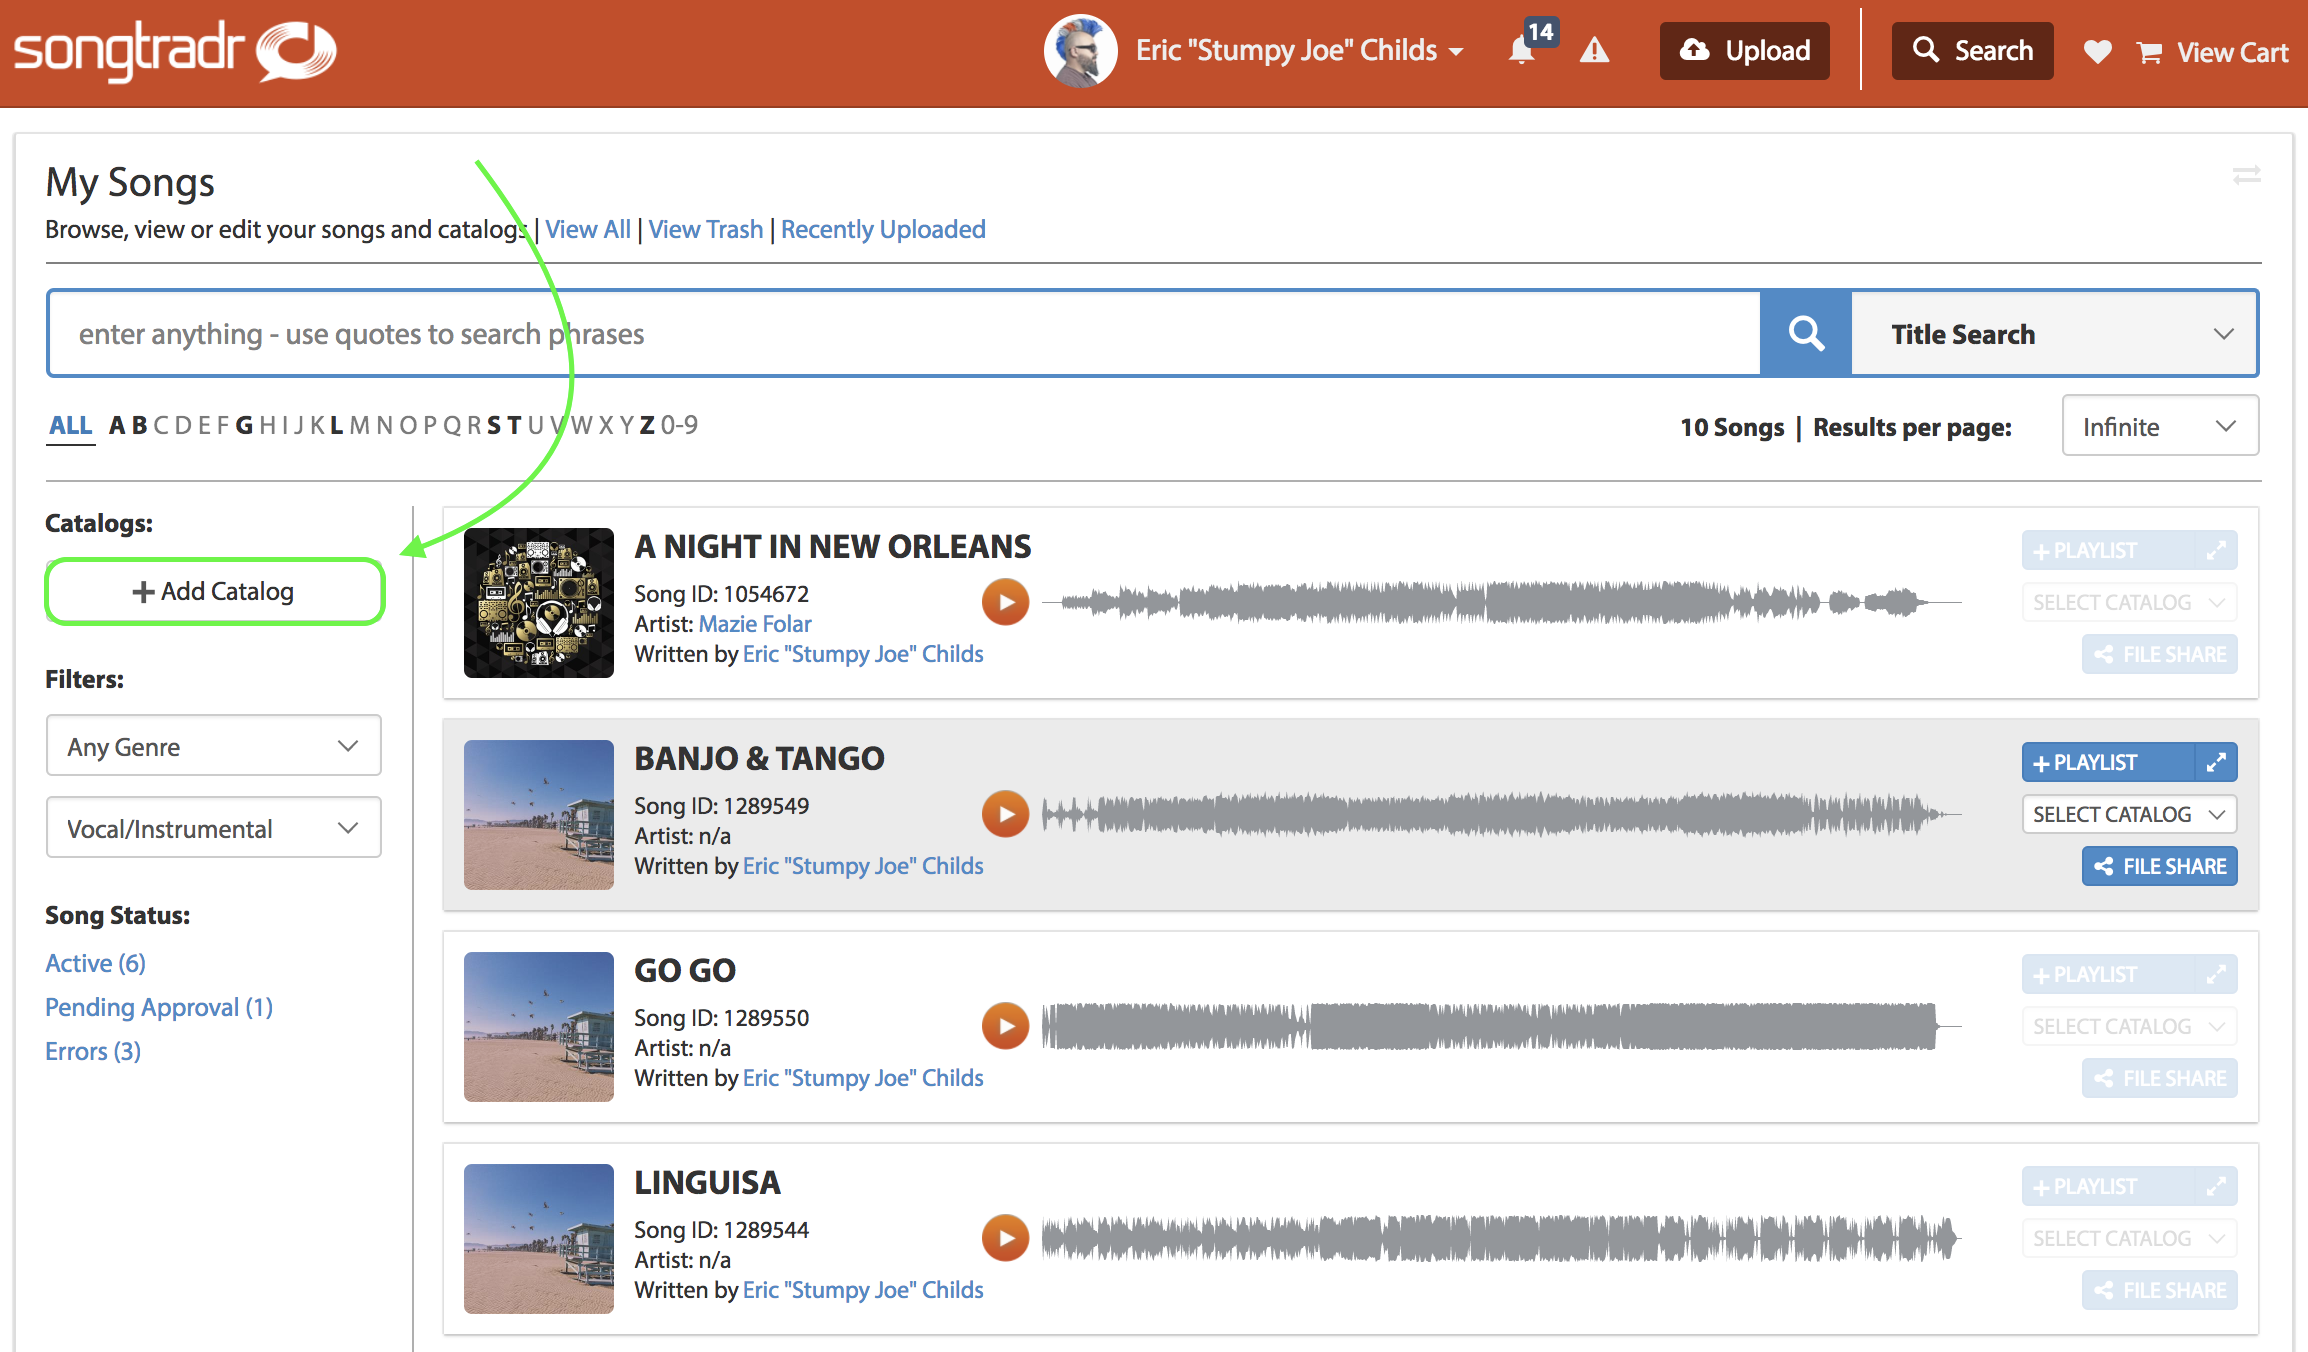Open Banjo & Tango beach thumbnail
Screen dimensions: 2308x1352
click(x=539, y=815)
